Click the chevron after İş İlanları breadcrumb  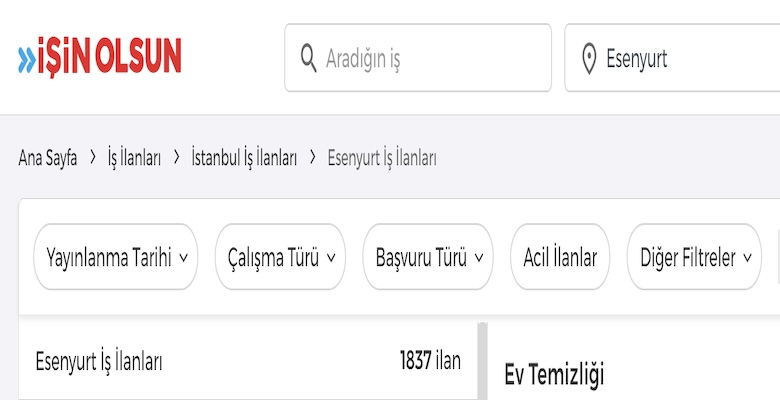[x=176, y=158]
